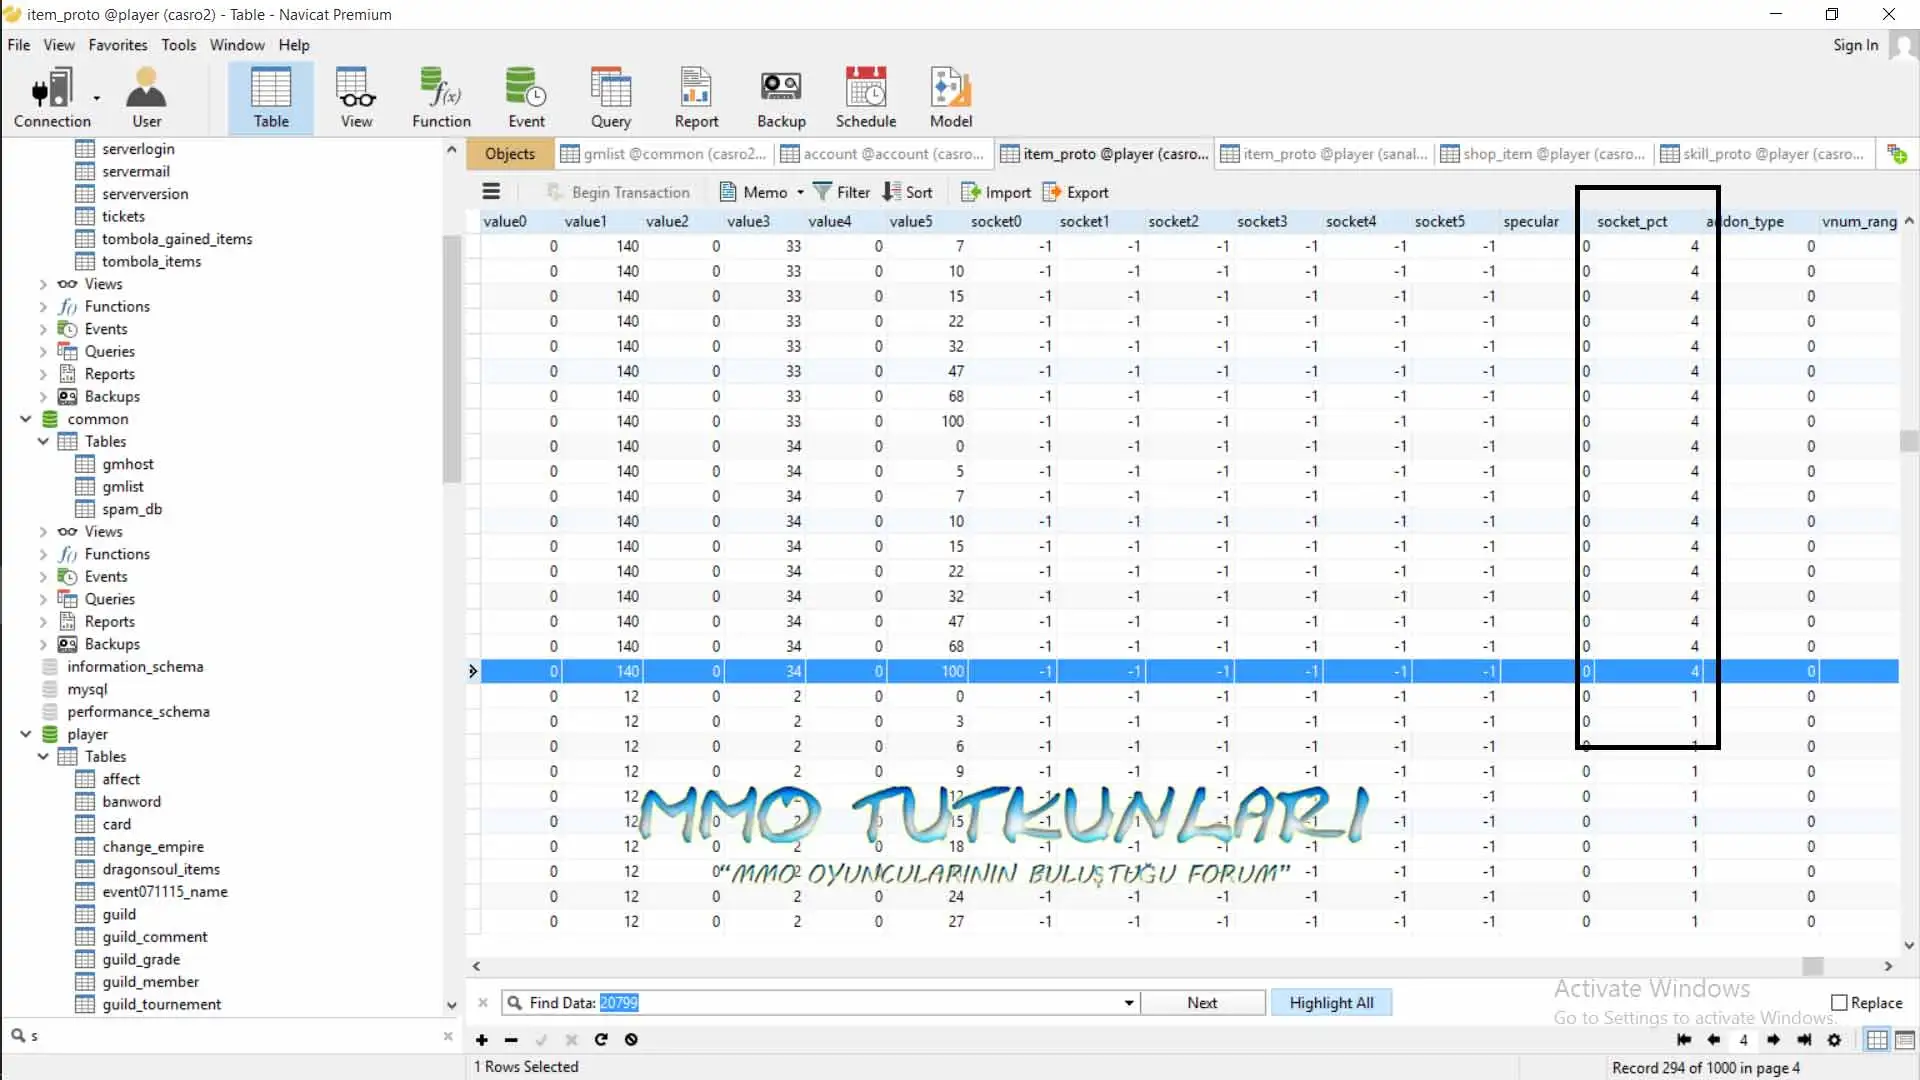Click the Filter button
1920x1080 pixels.
pos(842,192)
